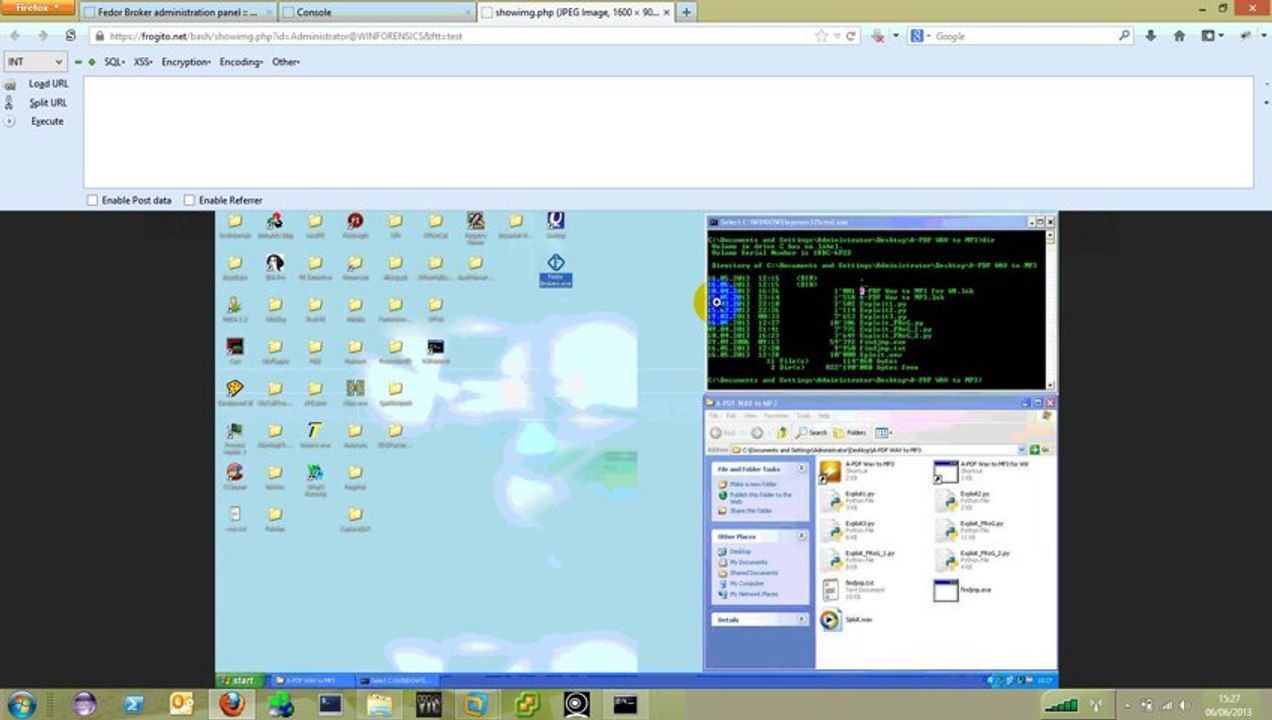Click the HackBar green plus button
The height and width of the screenshot is (720, 1272).
pyautogui.click(x=92, y=62)
